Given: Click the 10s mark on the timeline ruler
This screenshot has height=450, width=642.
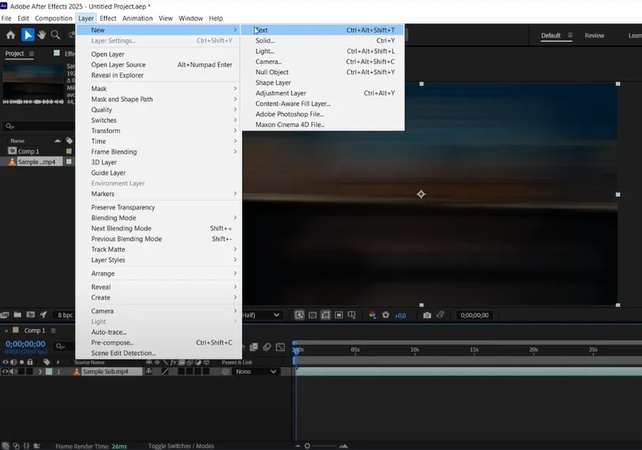Looking at the screenshot, I should click(x=415, y=350).
